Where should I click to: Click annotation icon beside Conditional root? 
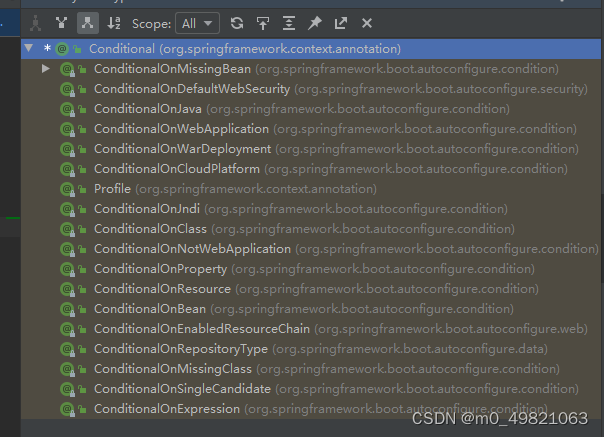point(62,49)
